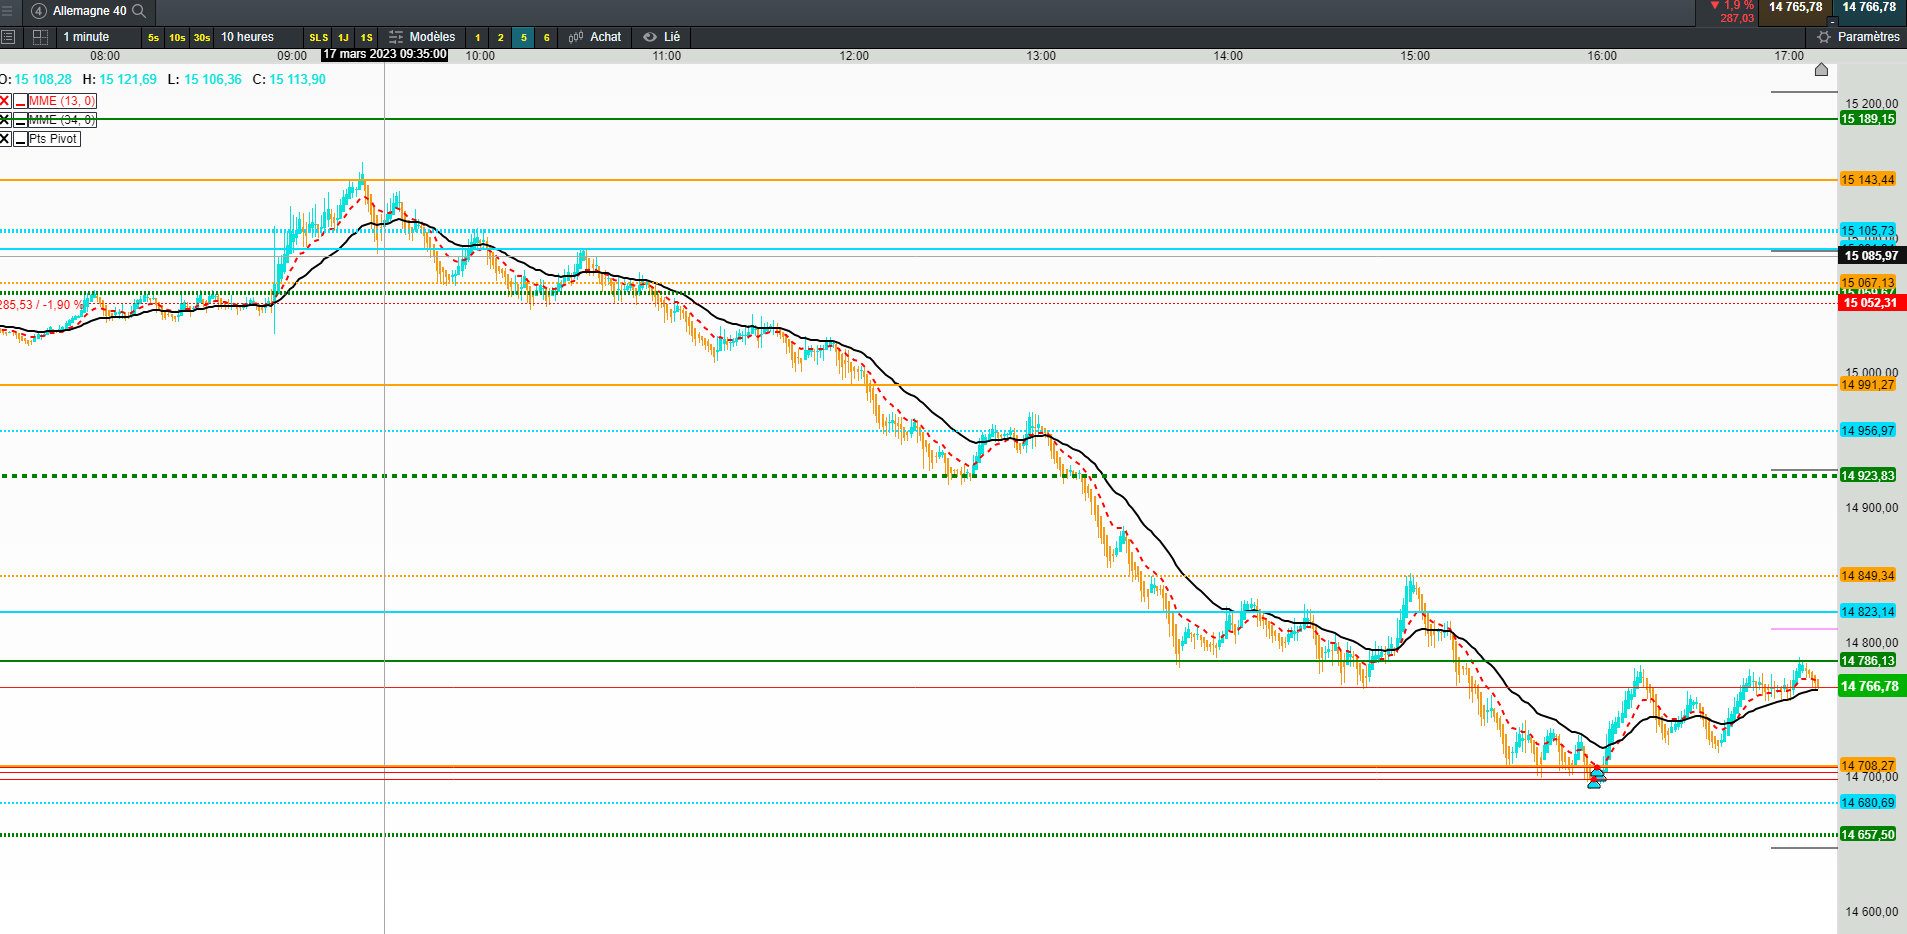Image resolution: width=1907 pixels, height=934 pixels.
Task: Remove the Pts Pivot indicator with its X
Action: coord(5,139)
